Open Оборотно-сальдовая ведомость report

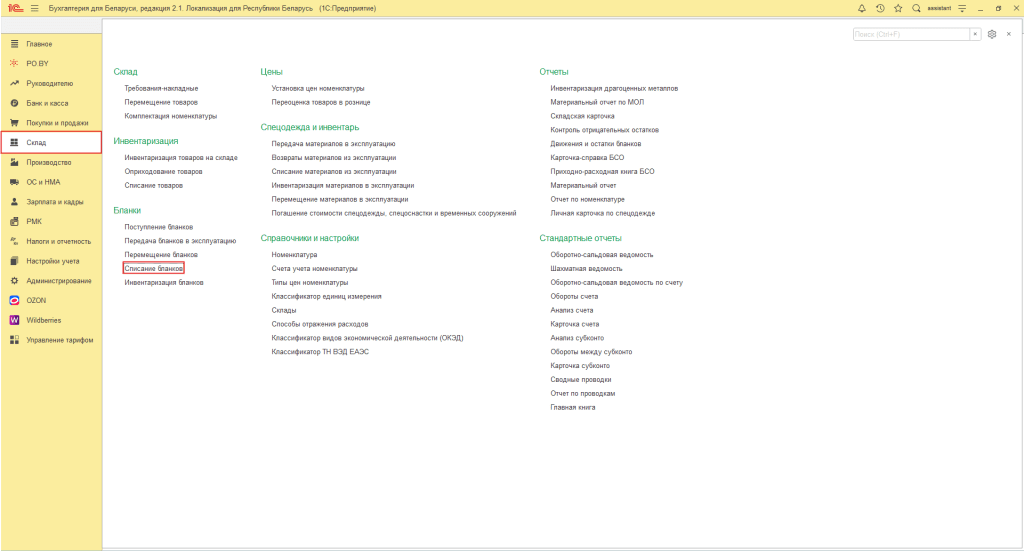coord(601,255)
